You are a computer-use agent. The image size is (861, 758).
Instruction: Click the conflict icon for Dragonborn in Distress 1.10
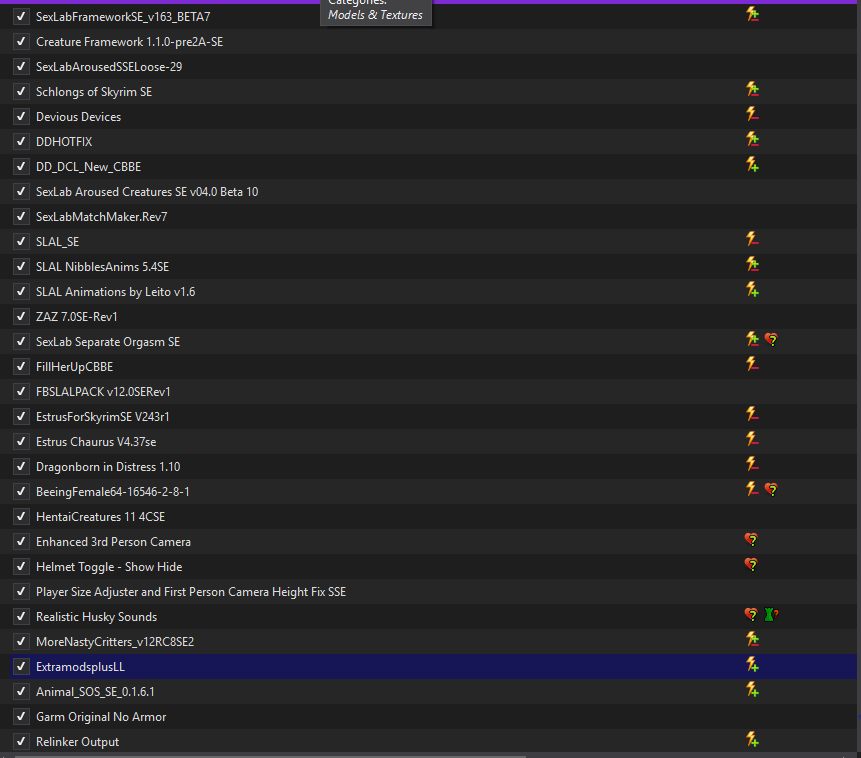coord(752,464)
